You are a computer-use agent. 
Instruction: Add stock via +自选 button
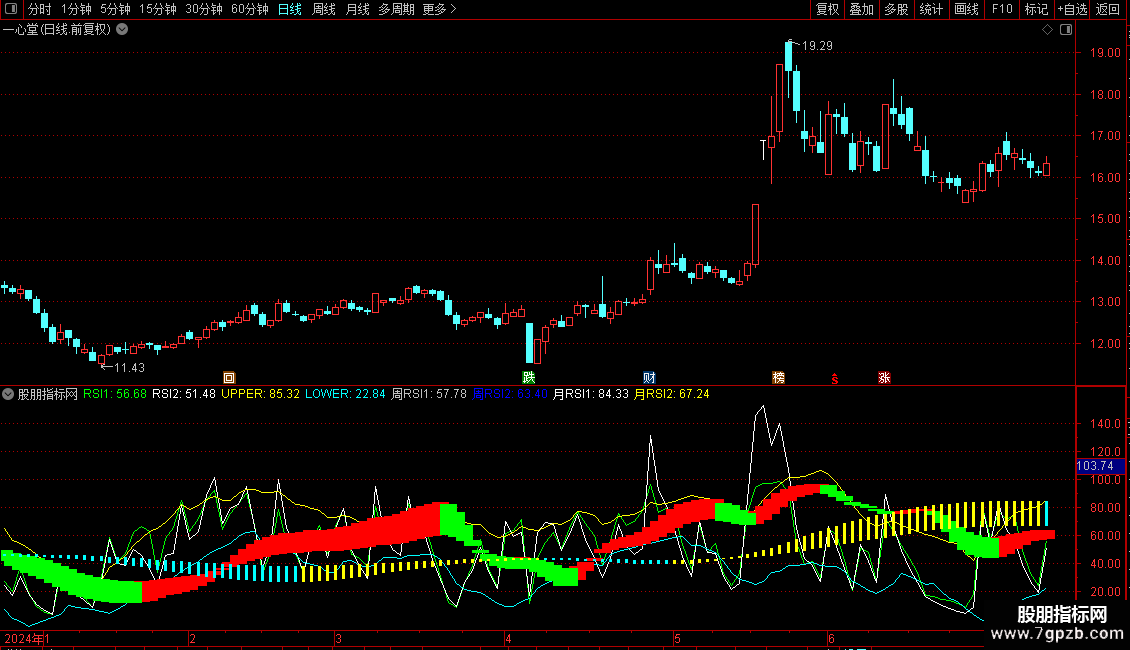(x=1072, y=9)
